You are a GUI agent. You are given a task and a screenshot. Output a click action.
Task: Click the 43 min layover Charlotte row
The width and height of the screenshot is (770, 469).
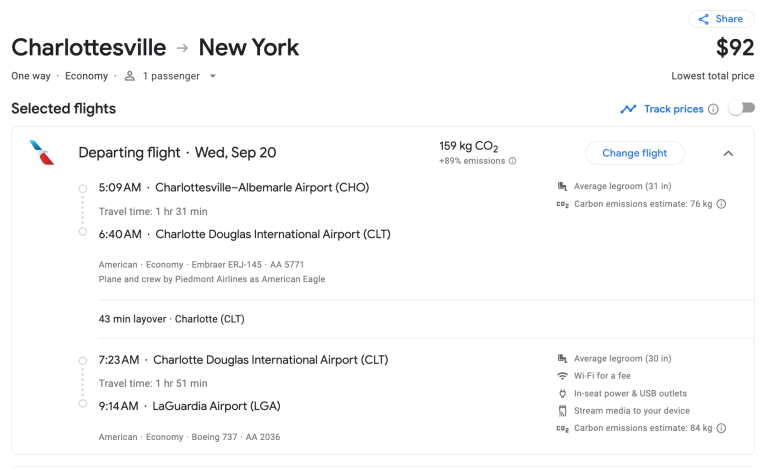pos(172,319)
